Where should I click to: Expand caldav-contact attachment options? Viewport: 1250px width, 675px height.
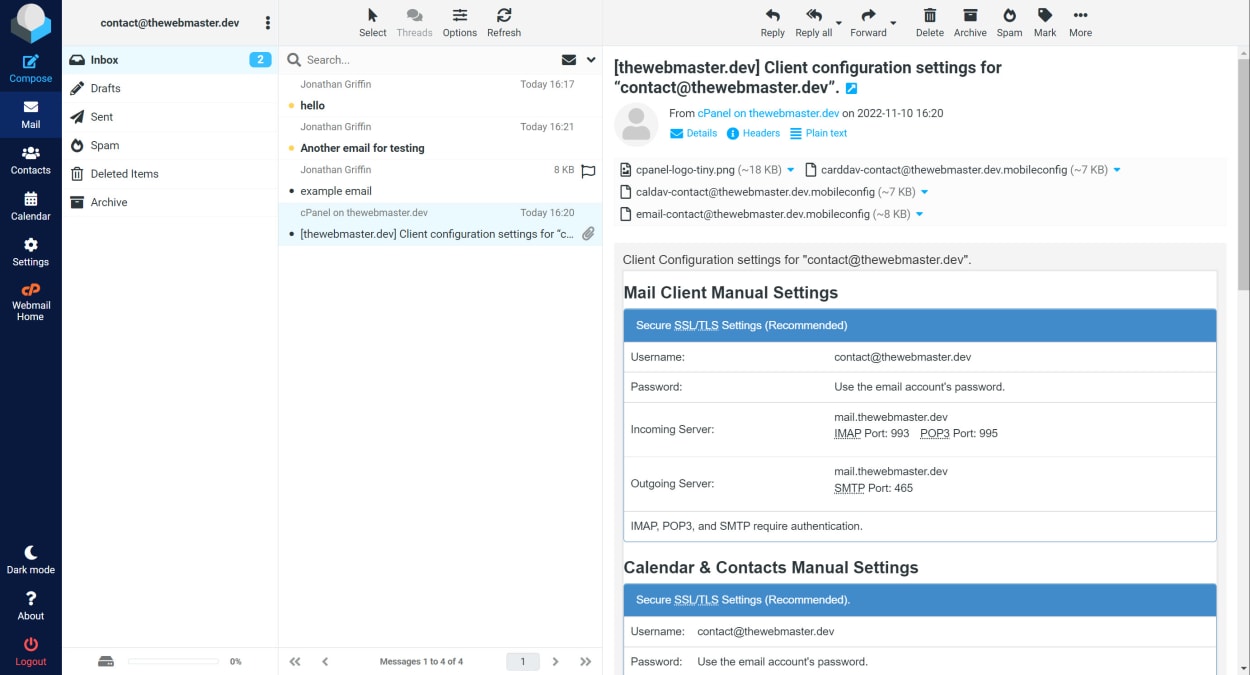(x=924, y=192)
